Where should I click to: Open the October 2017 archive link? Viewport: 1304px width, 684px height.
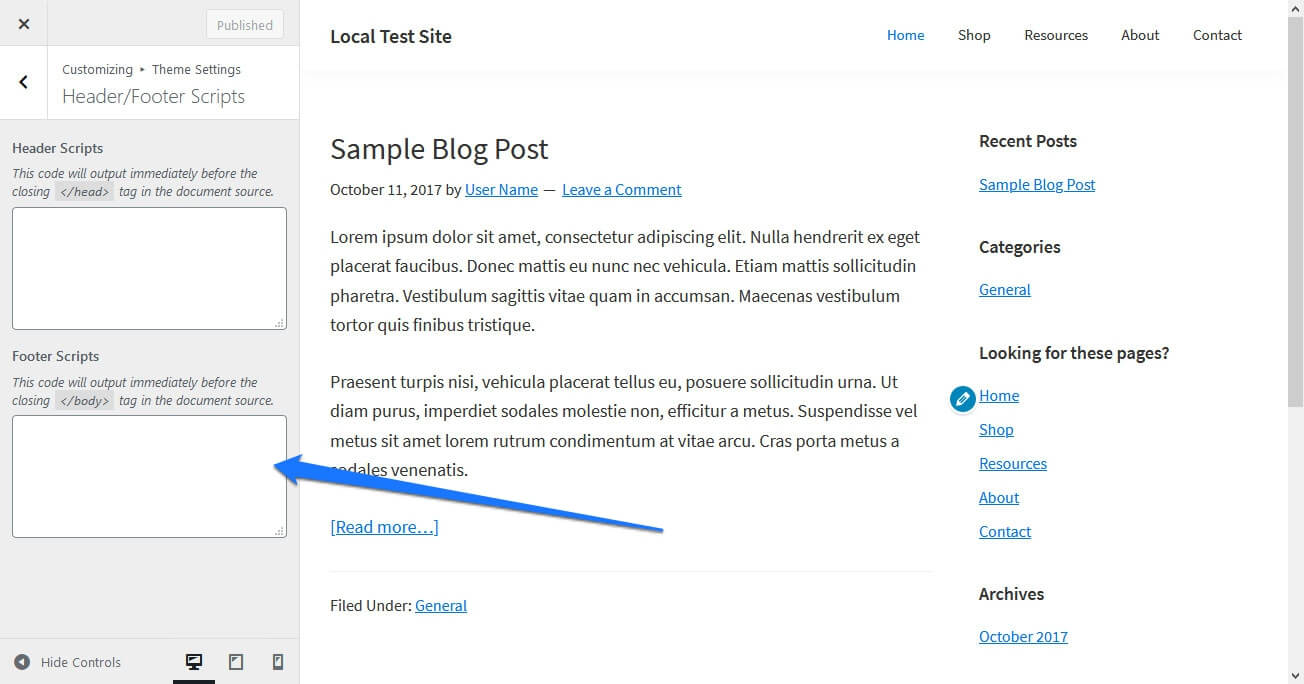(x=1023, y=637)
